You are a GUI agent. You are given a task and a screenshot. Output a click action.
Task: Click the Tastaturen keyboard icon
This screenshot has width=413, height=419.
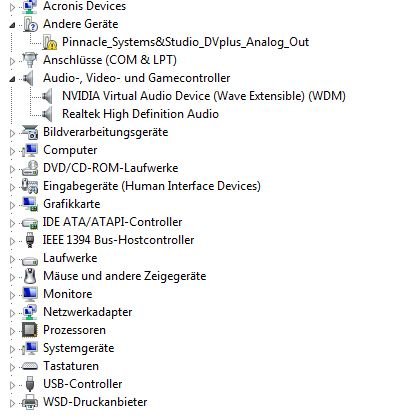[x=30, y=366]
